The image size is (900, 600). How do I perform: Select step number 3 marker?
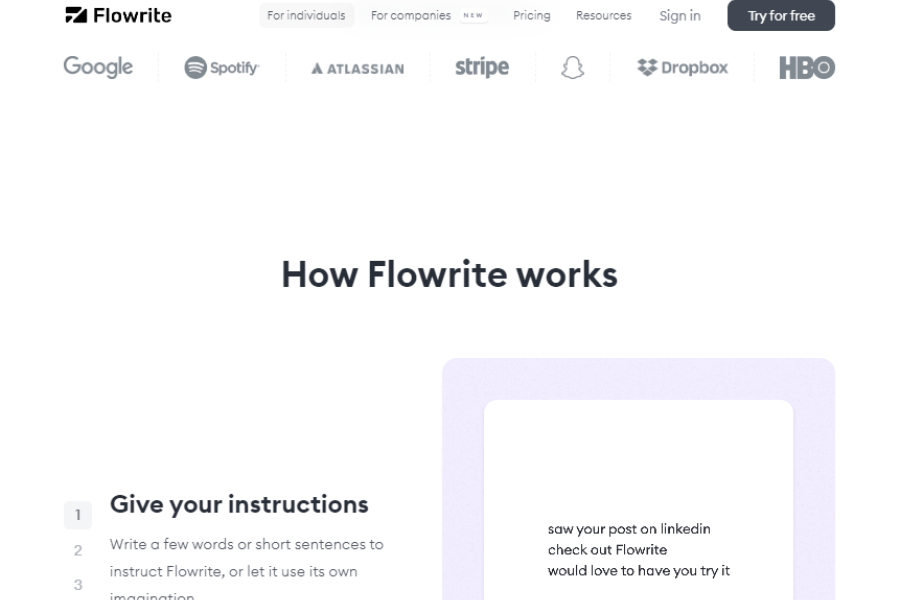(78, 585)
